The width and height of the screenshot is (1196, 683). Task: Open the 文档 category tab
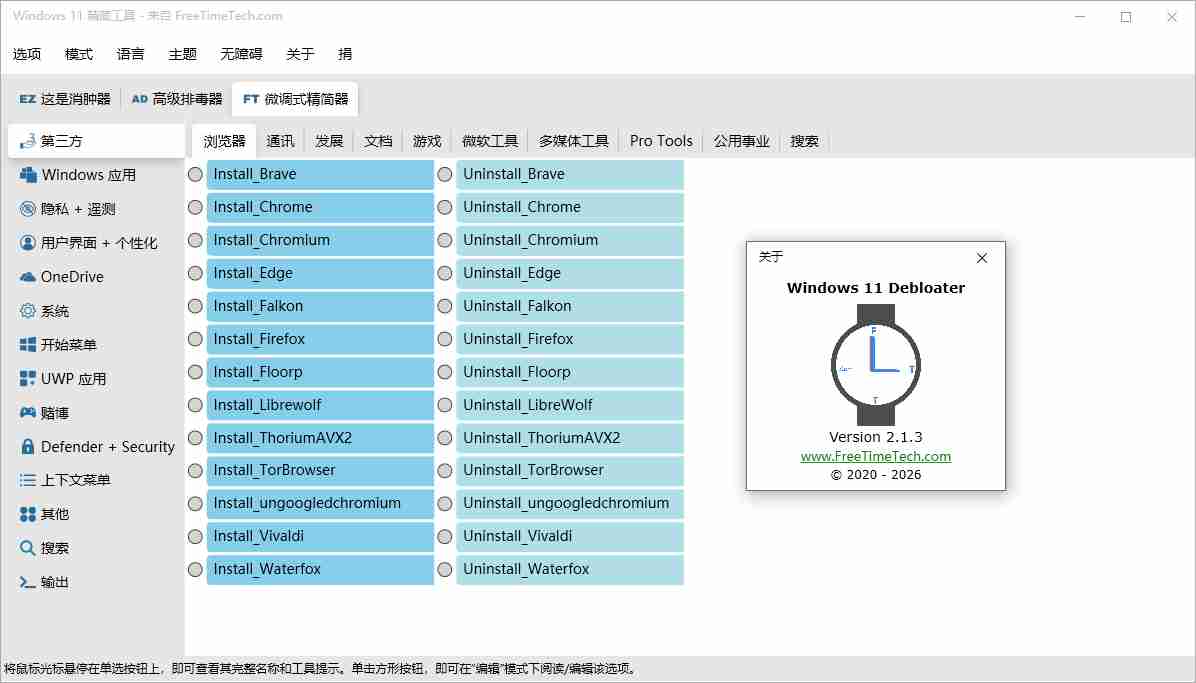(x=378, y=141)
